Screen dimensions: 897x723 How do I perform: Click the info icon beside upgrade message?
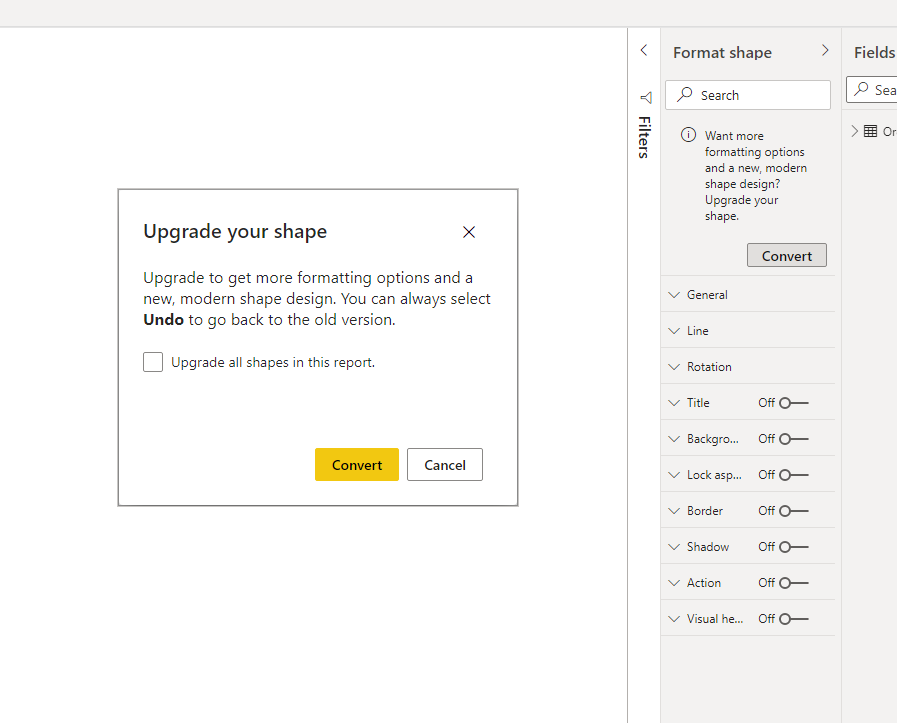[x=688, y=135]
